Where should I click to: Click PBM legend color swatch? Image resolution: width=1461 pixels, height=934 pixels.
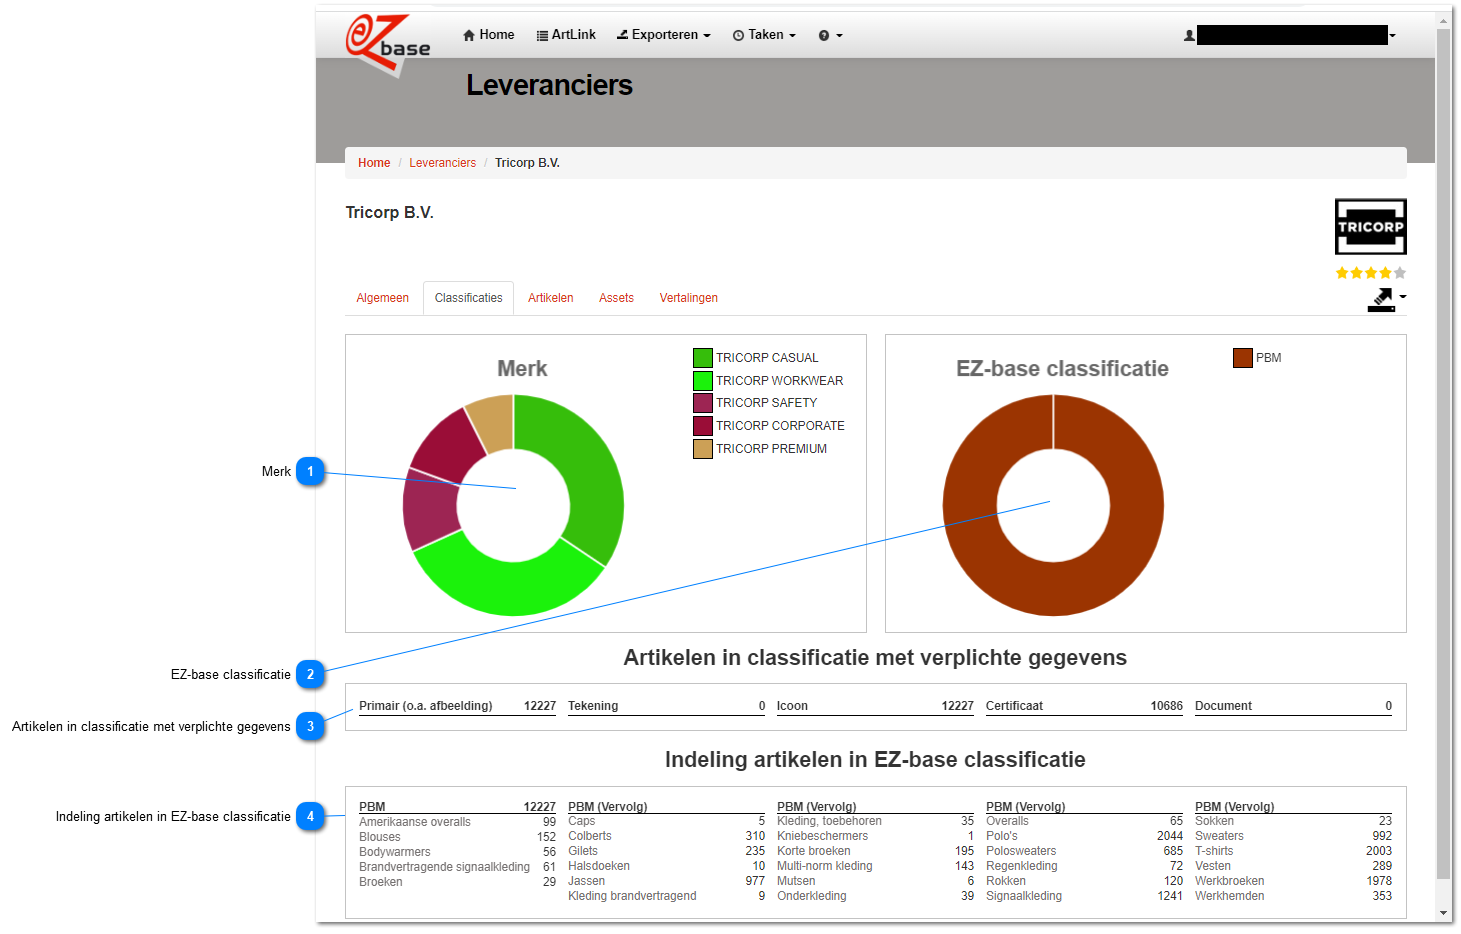[1243, 358]
